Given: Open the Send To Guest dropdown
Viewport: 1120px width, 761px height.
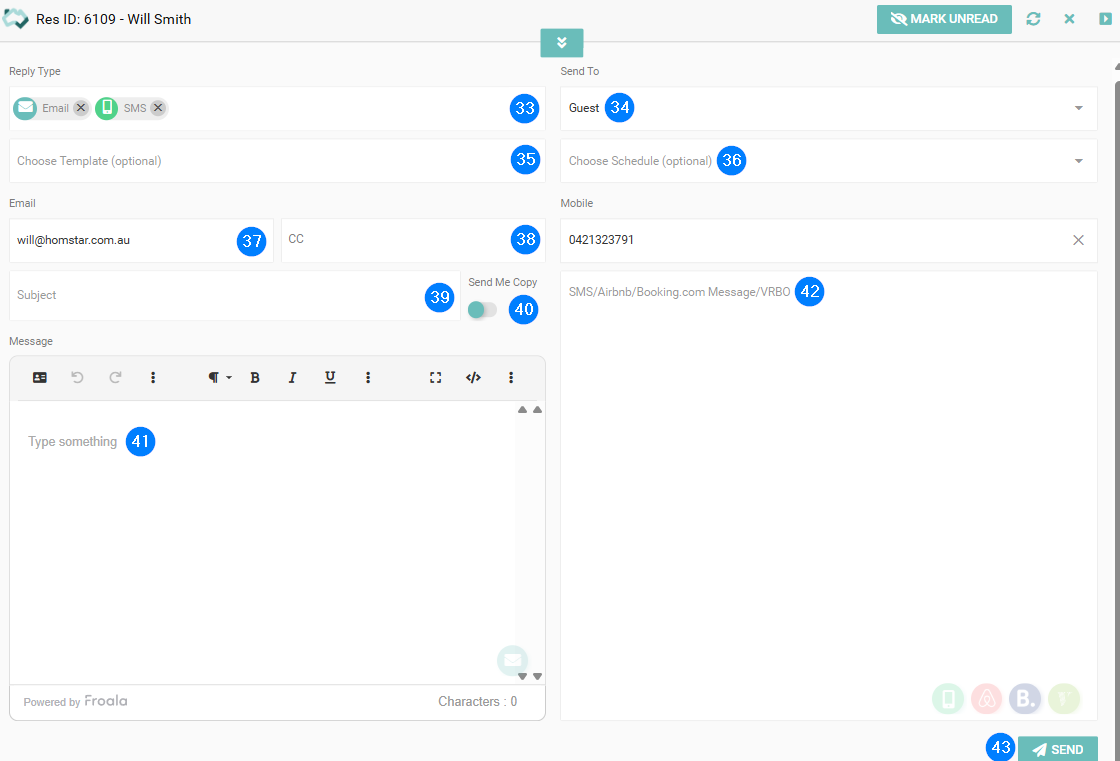Looking at the screenshot, I should click(x=1078, y=108).
